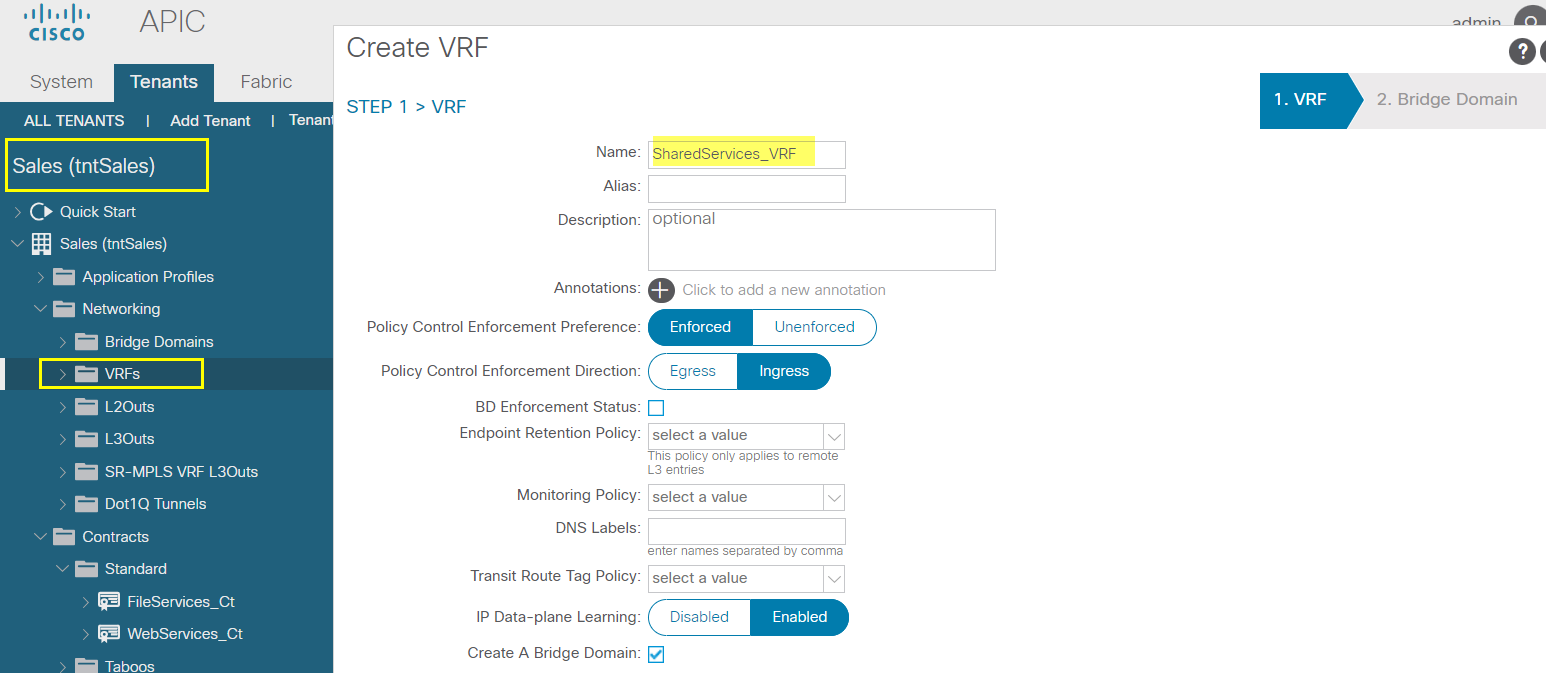Click the plus icon to add annotation
This screenshot has height=673, width=1546.
tap(661, 290)
